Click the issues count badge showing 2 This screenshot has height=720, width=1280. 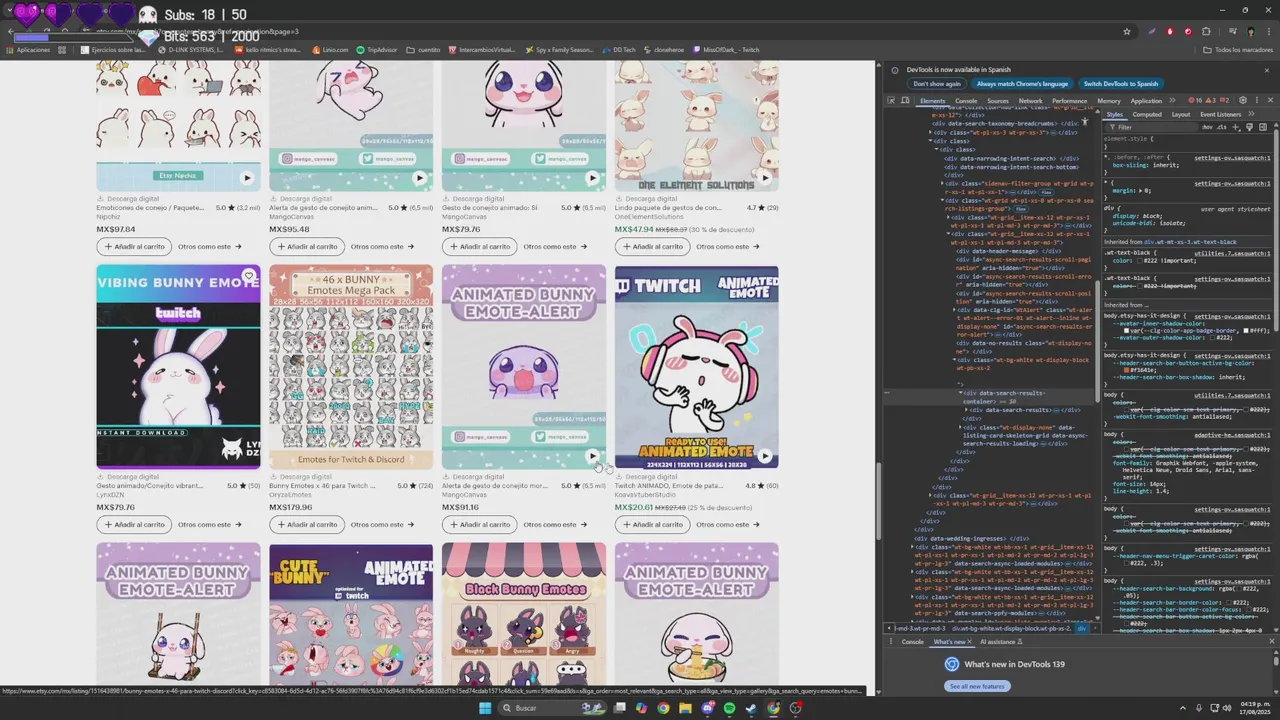1225,101
